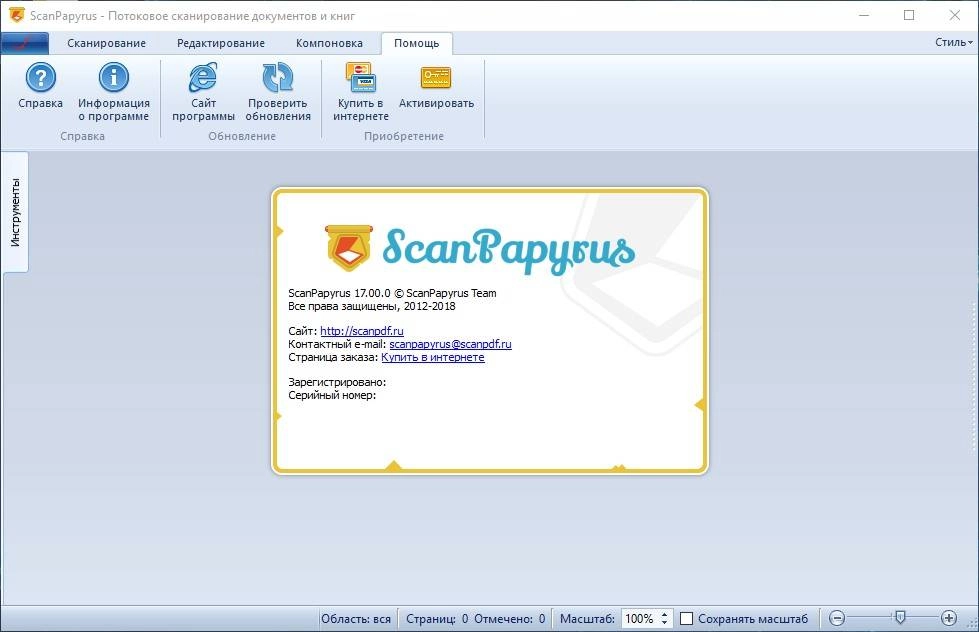Open the Справка help icon

pyautogui.click(x=41, y=77)
